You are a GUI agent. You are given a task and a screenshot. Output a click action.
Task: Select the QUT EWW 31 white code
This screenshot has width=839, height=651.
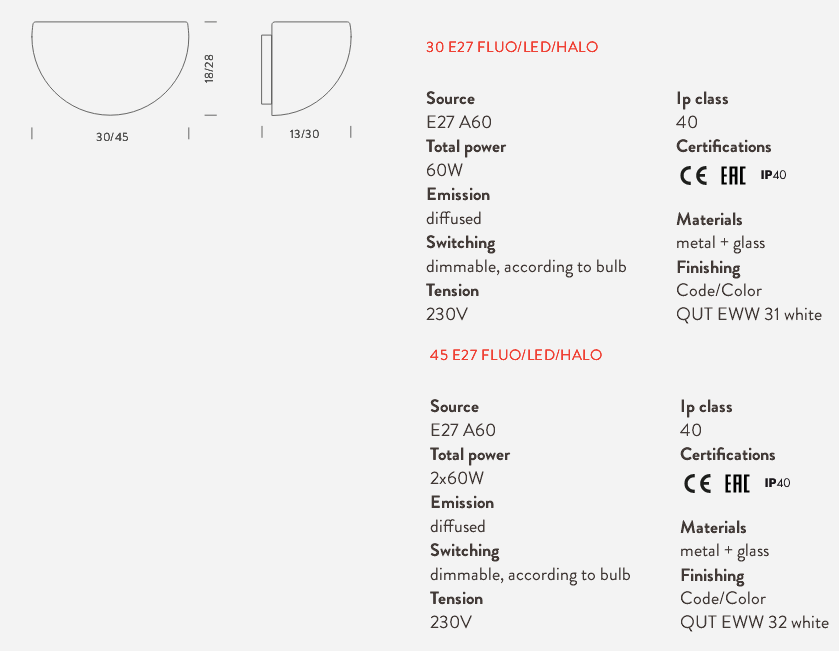point(749,315)
